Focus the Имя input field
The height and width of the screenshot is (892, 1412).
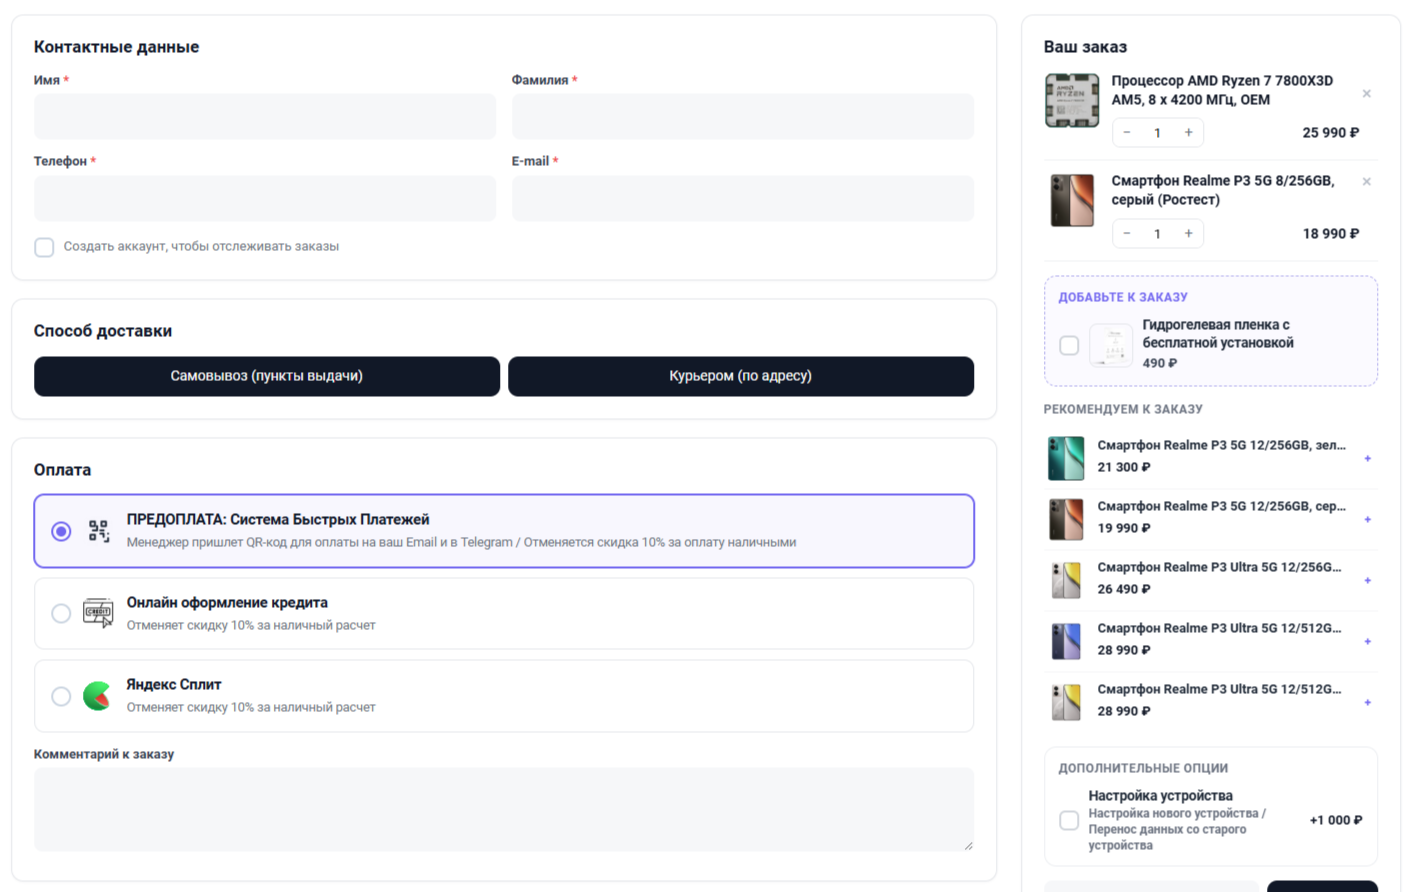coord(265,117)
